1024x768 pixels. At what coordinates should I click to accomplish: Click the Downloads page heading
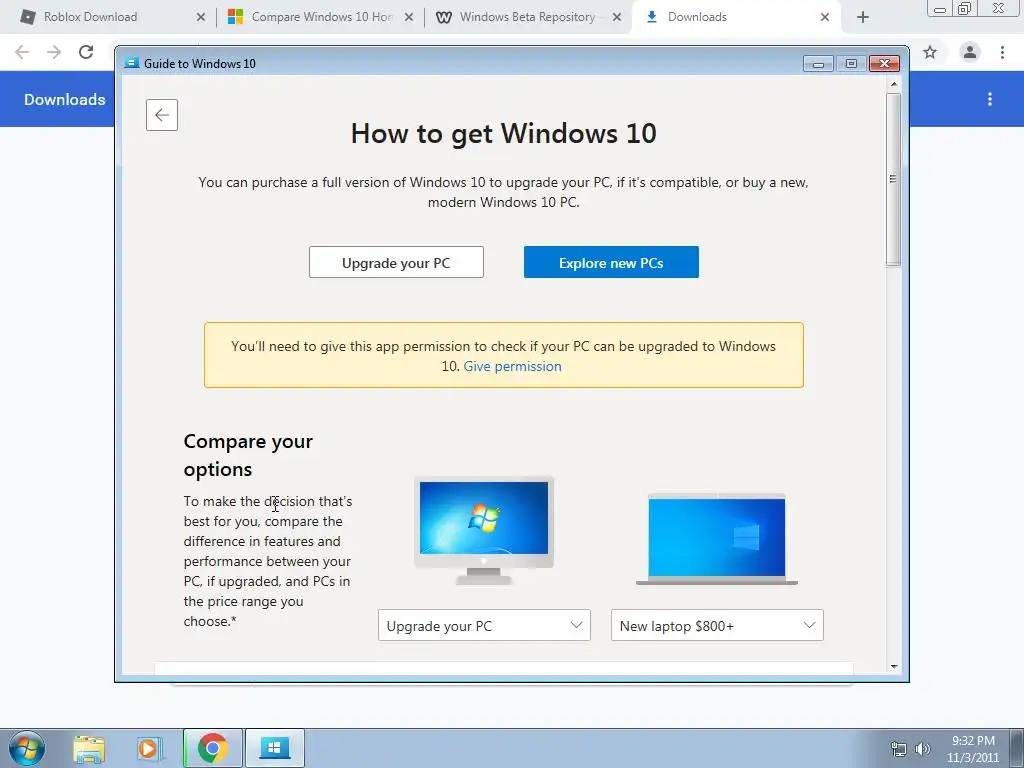click(x=65, y=99)
